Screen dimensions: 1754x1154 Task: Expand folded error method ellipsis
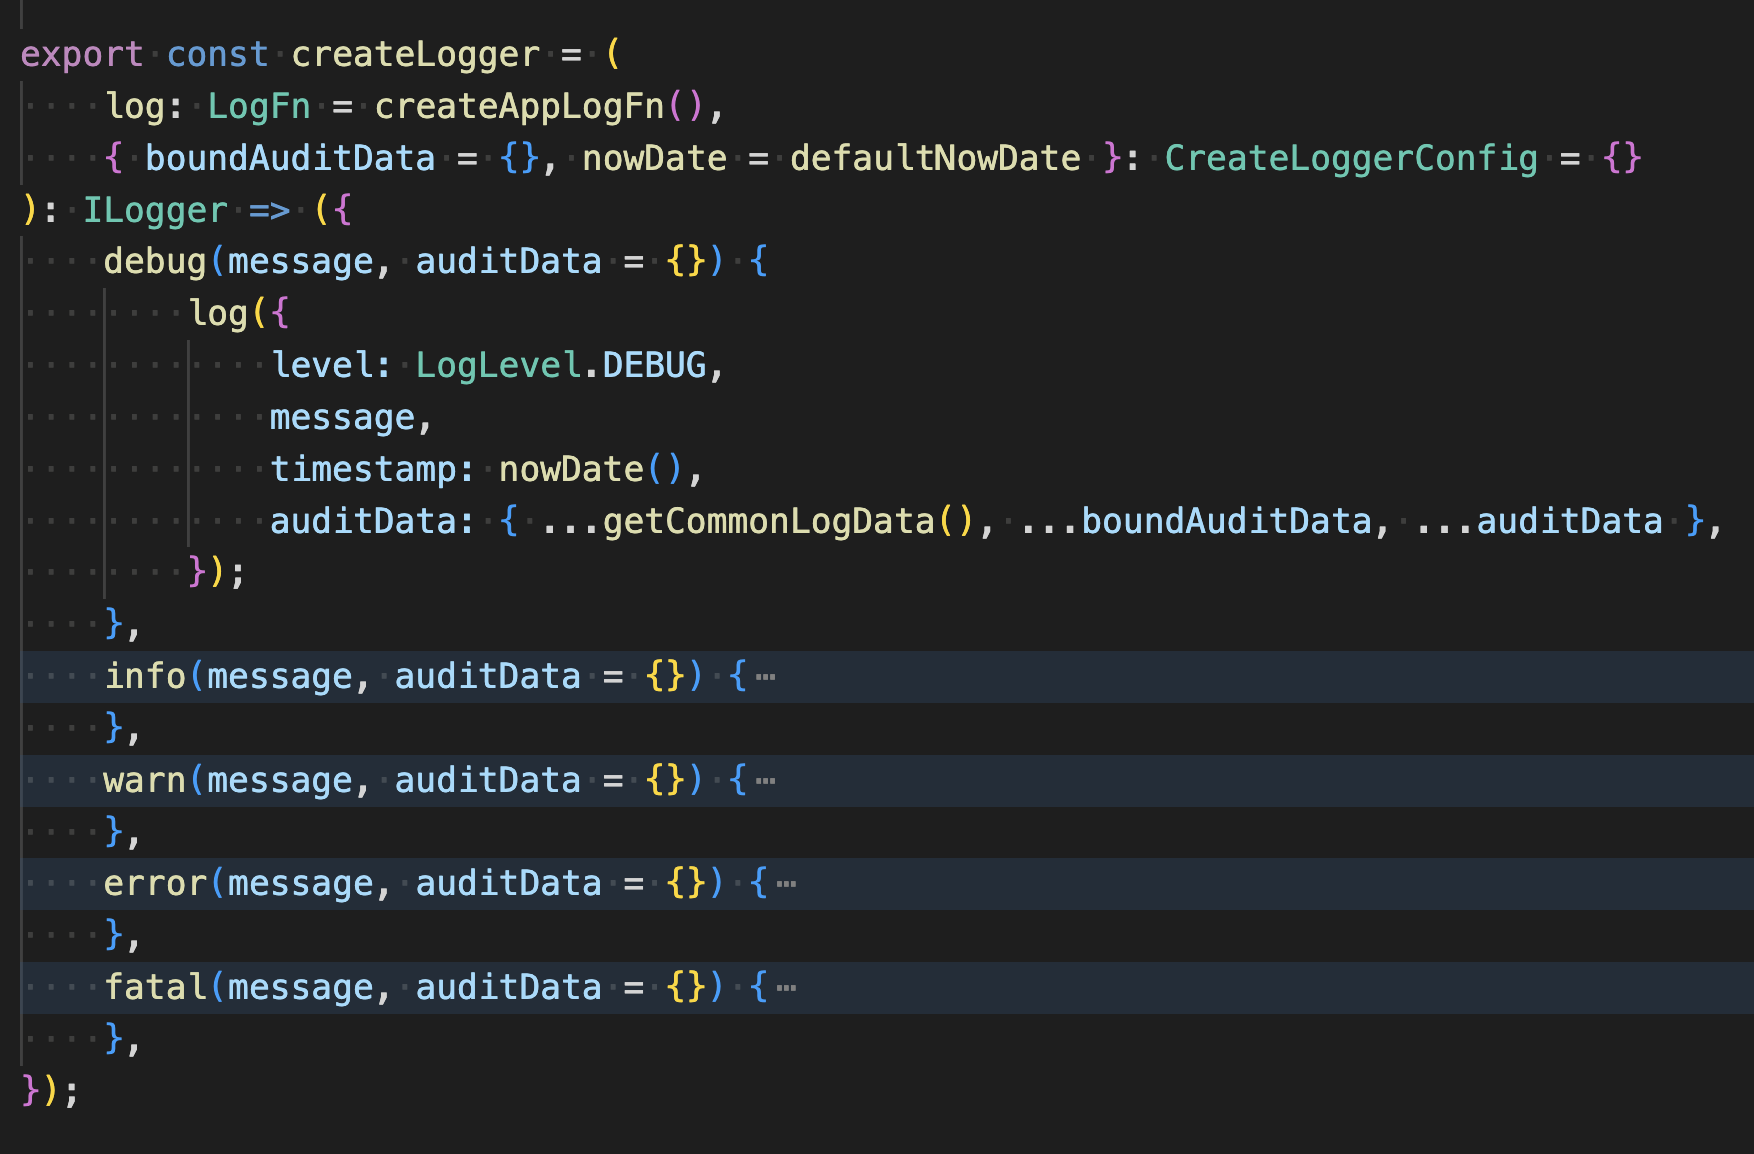point(786,884)
